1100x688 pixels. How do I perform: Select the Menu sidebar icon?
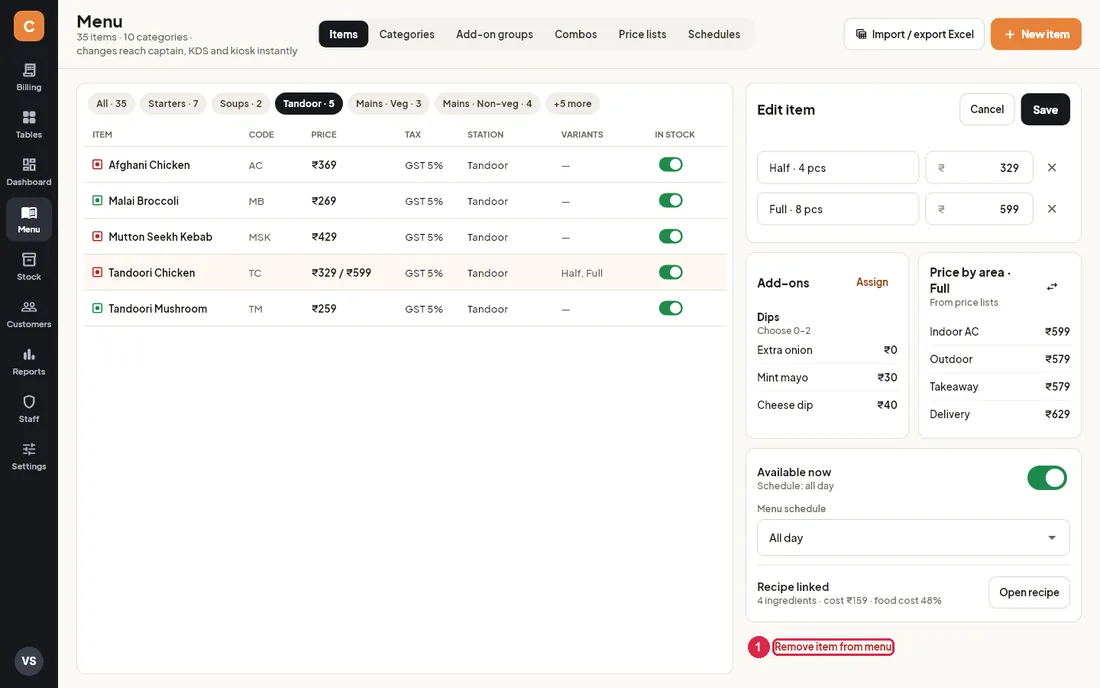pos(29,220)
